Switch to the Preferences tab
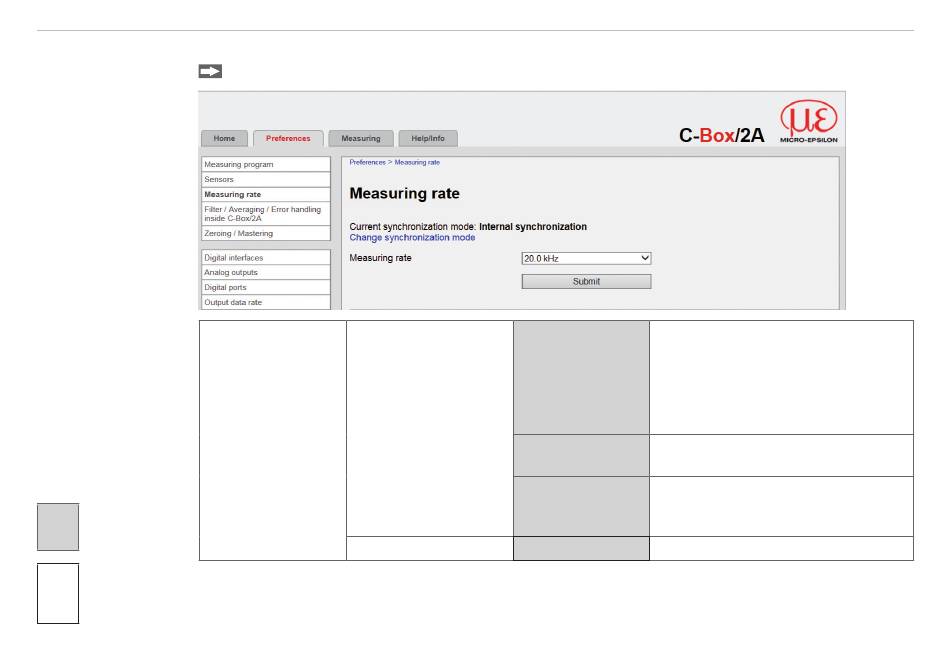This screenshot has height=665, width=950. coord(288,138)
